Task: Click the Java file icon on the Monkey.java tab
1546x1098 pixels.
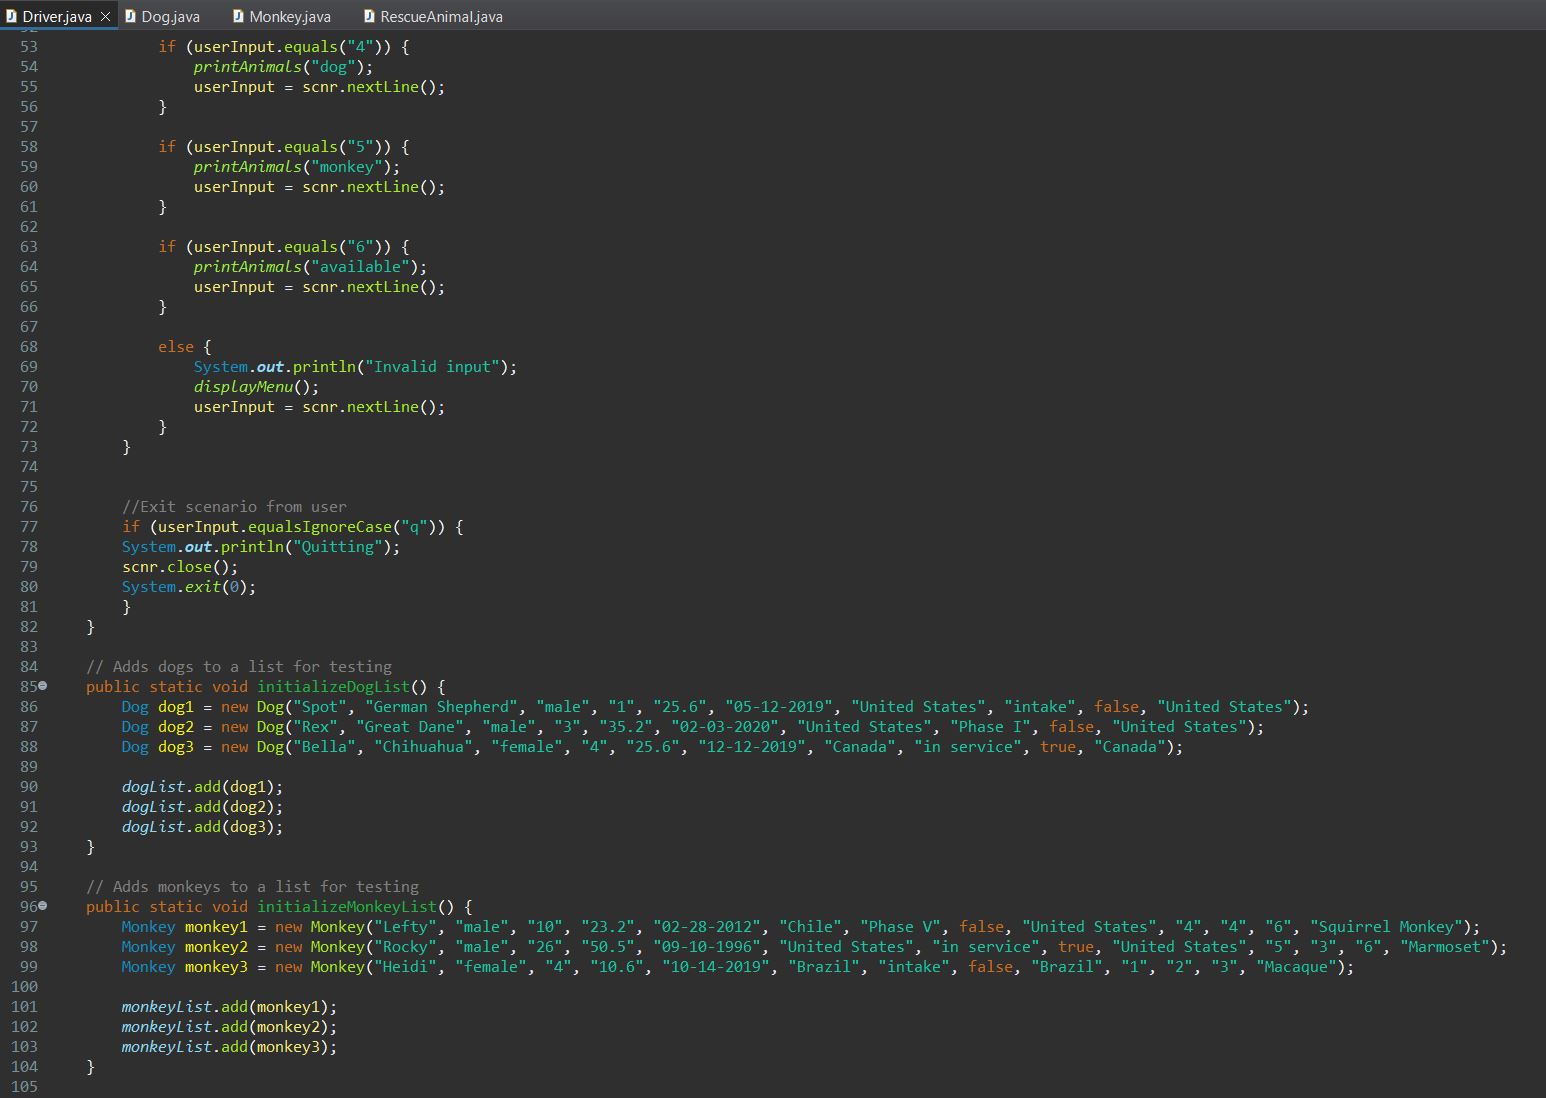Action: (x=237, y=16)
